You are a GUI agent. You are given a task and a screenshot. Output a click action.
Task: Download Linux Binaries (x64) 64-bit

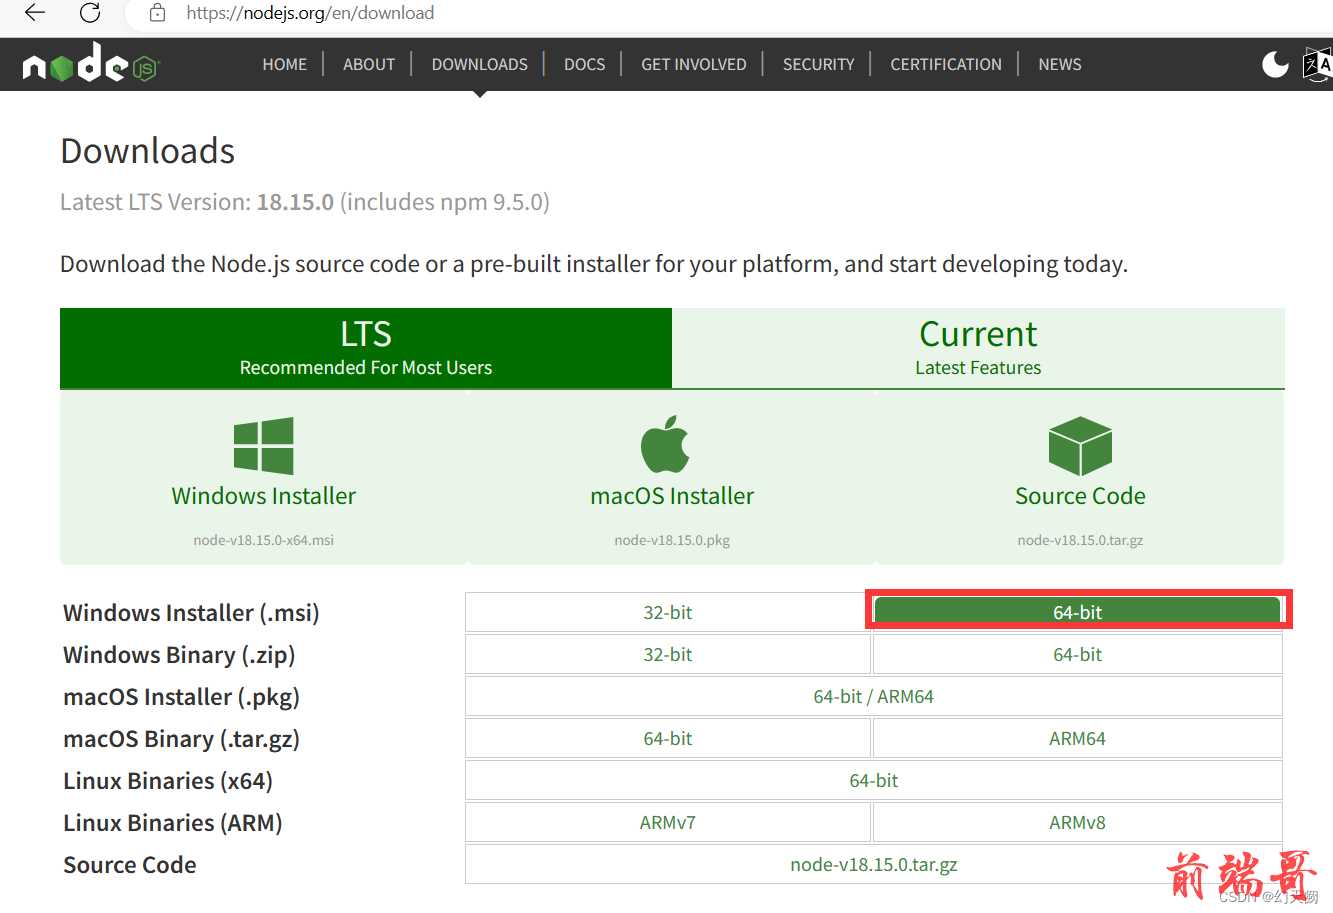(874, 780)
